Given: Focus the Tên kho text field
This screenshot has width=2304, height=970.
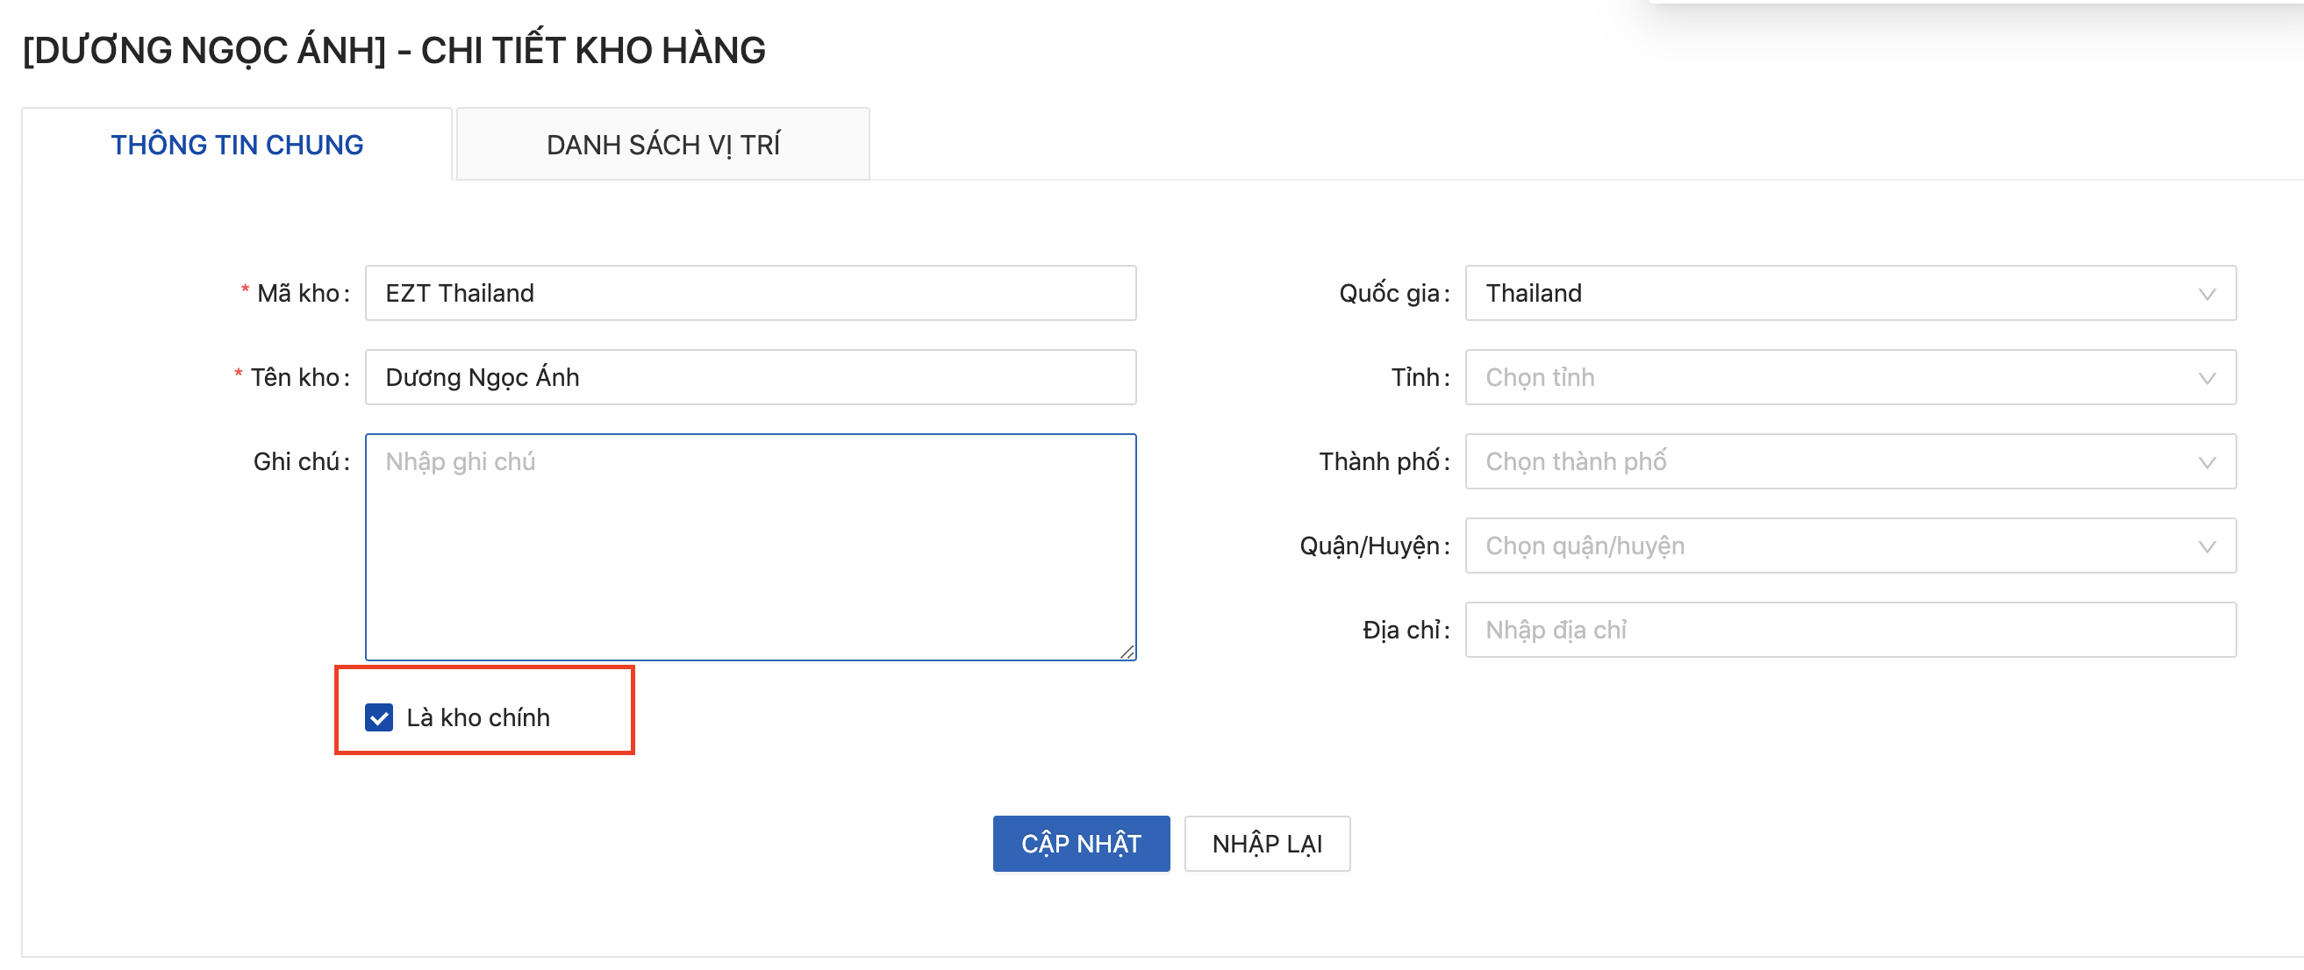Looking at the screenshot, I should (750, 377).
